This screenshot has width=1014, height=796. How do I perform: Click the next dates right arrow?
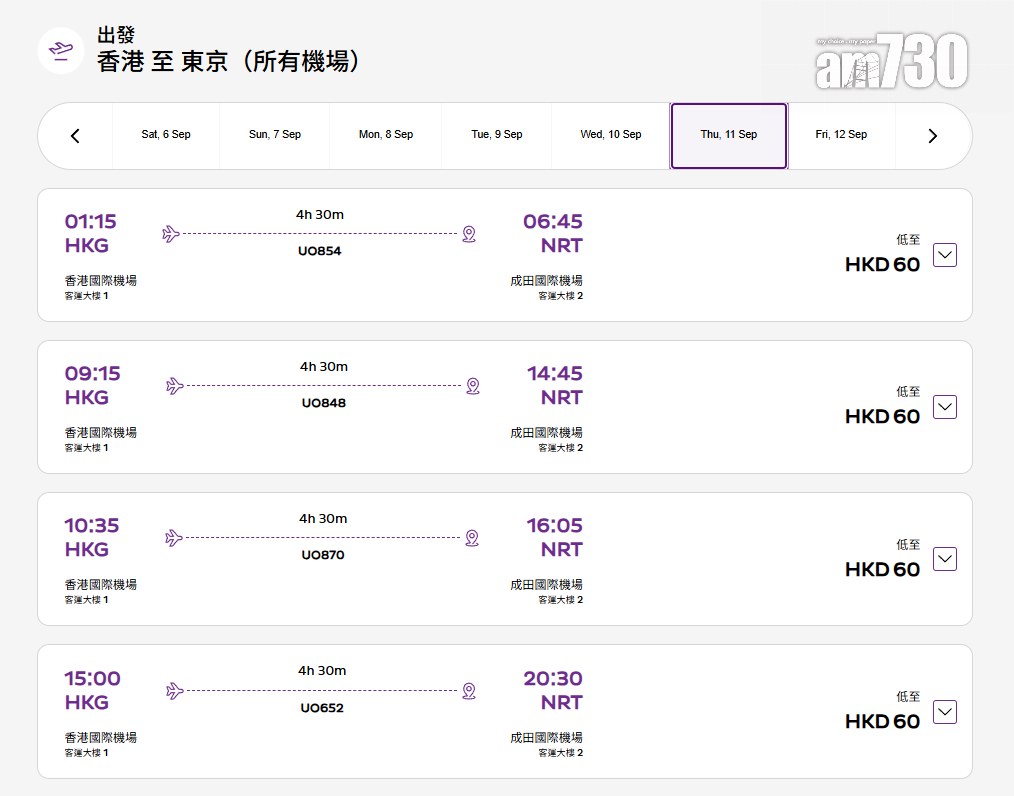(932, 136)
